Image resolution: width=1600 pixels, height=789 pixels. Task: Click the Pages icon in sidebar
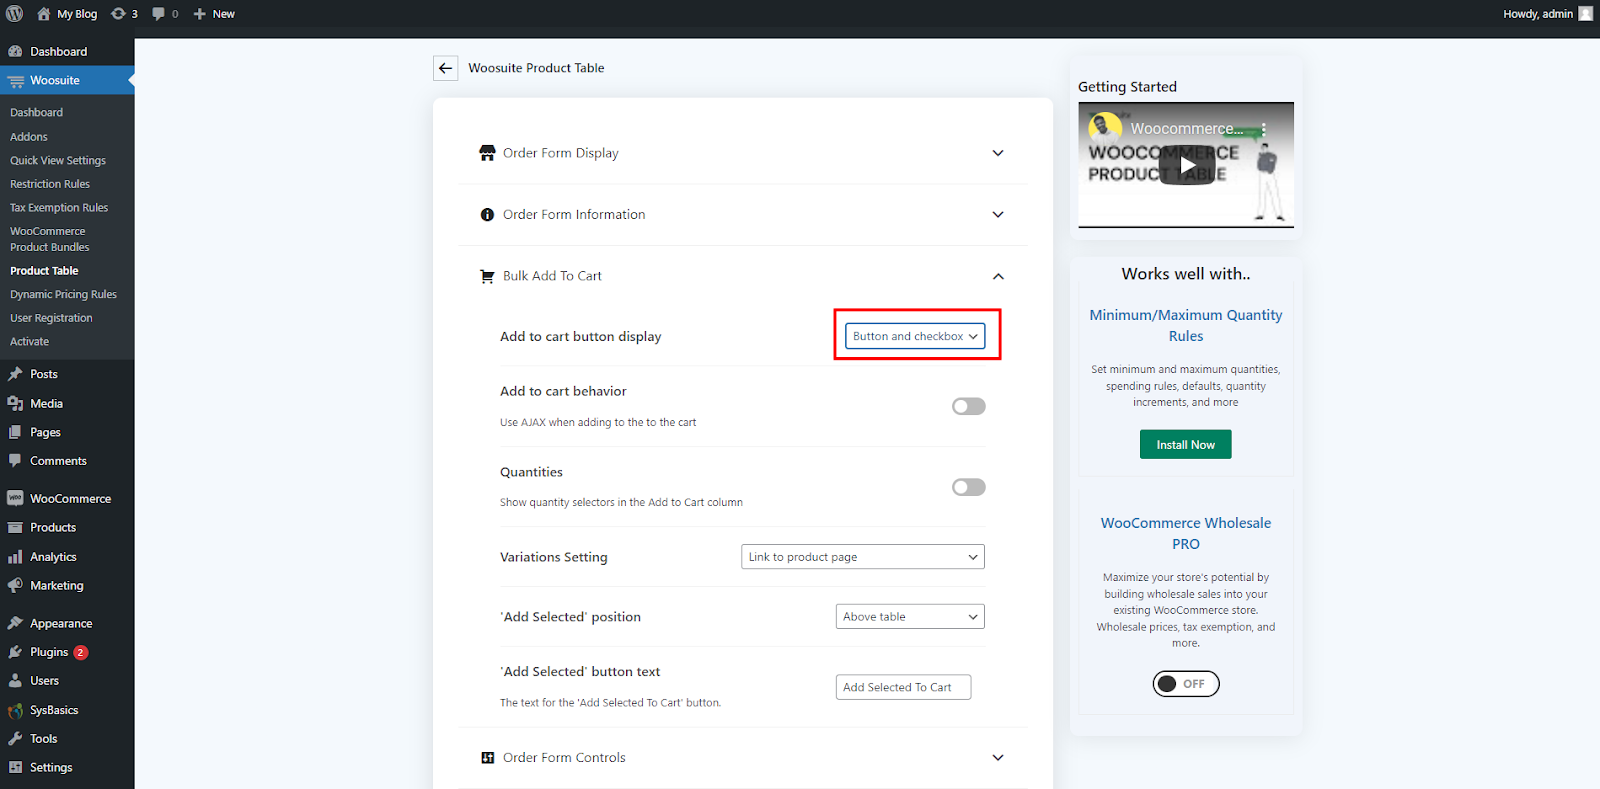point(15,432)
